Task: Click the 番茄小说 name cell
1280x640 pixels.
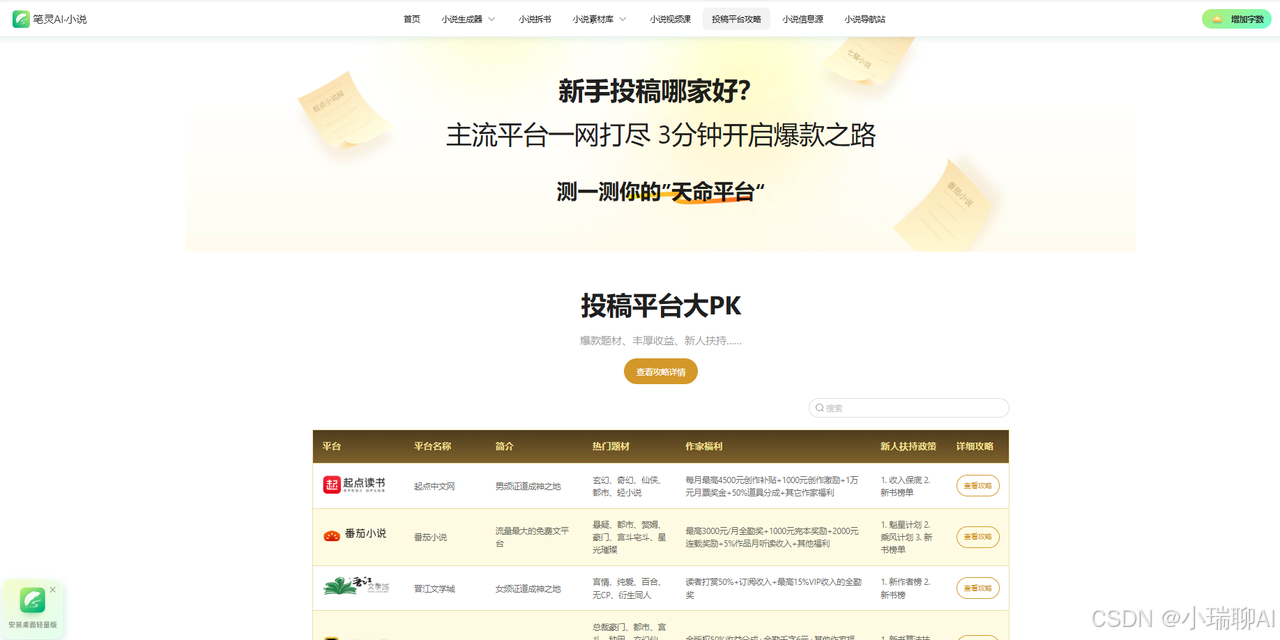Action: coord(431,537)
